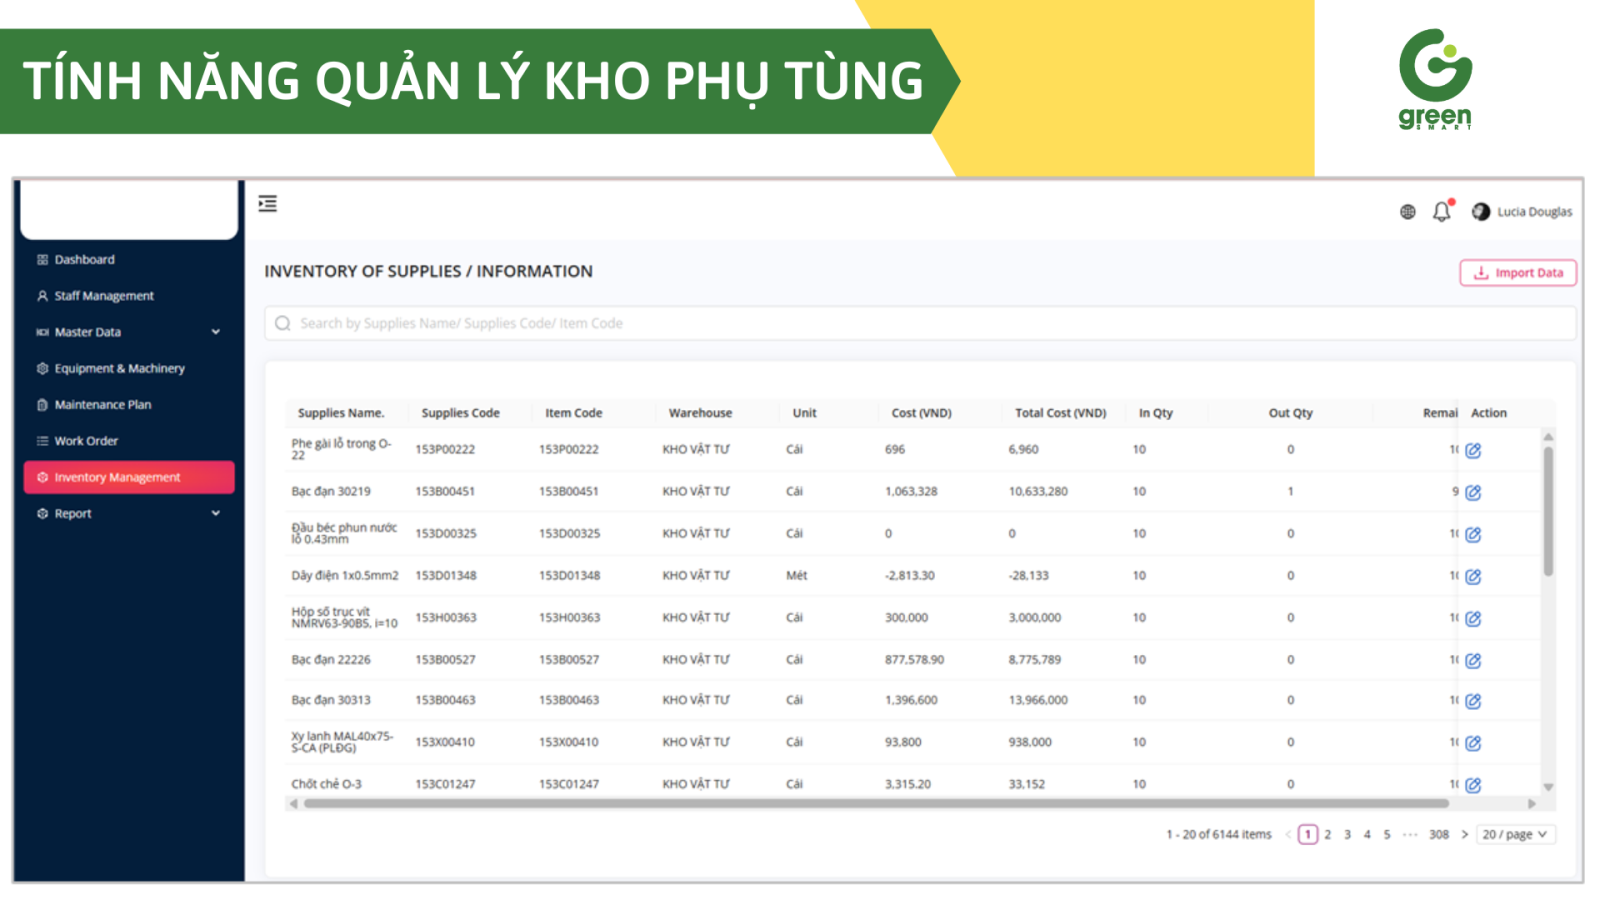Open Dashboard in the sidebar

[x=85, y=260]
